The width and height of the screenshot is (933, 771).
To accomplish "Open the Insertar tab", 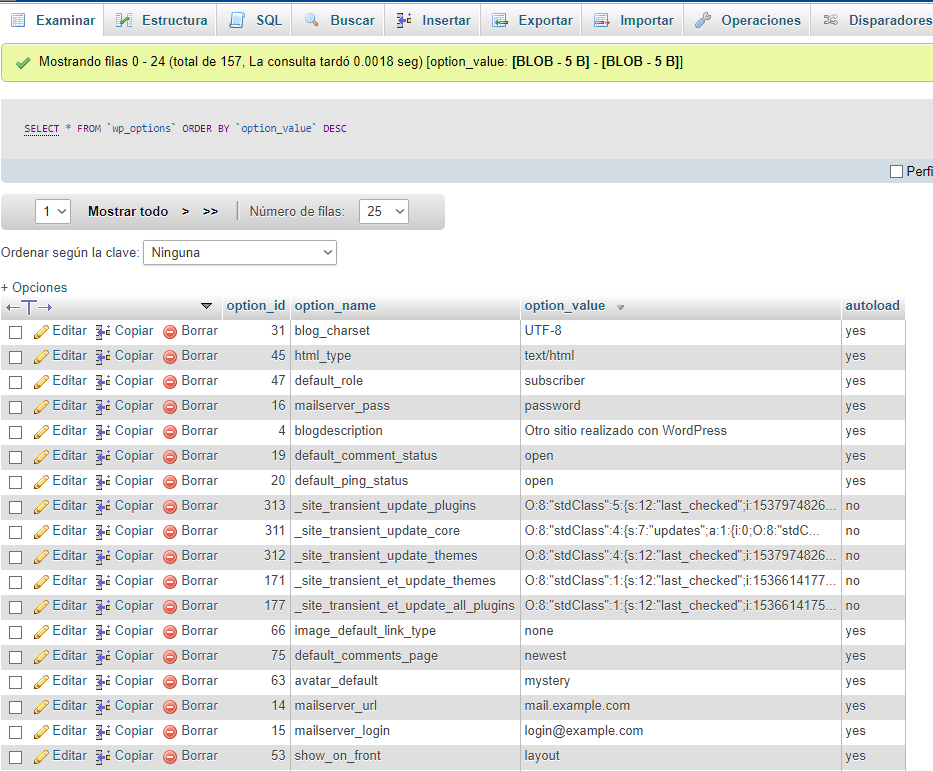I will [434, 20].
